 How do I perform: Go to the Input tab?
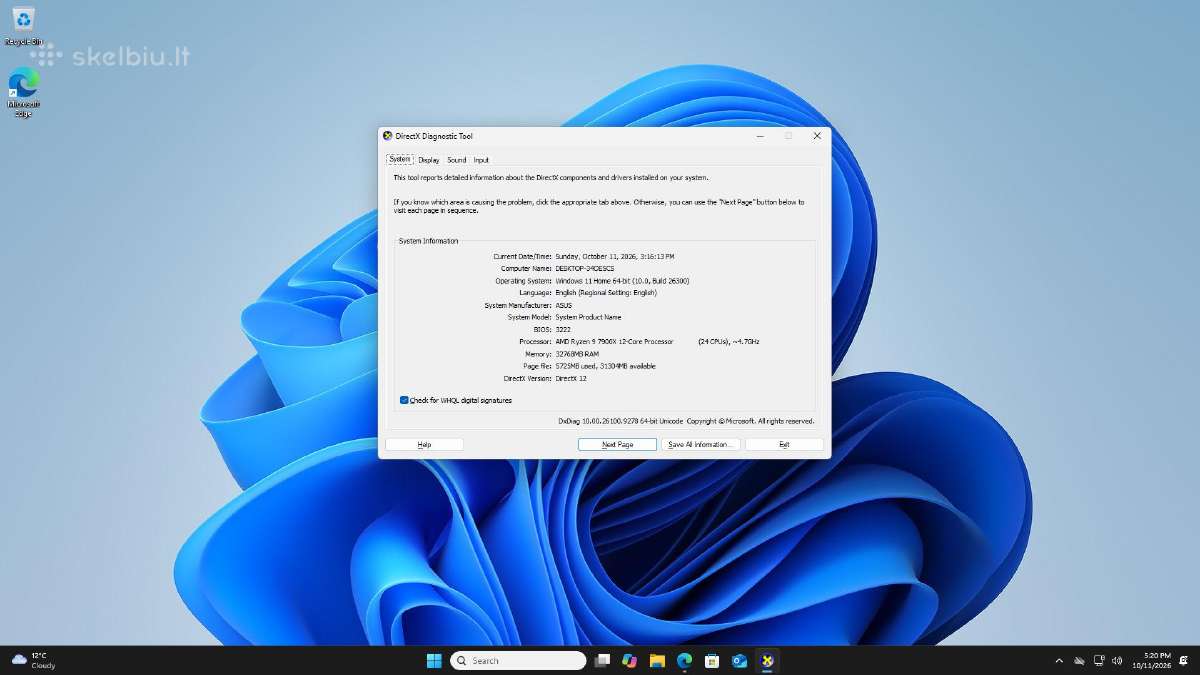pyautogui.click(x=481, y=160)
